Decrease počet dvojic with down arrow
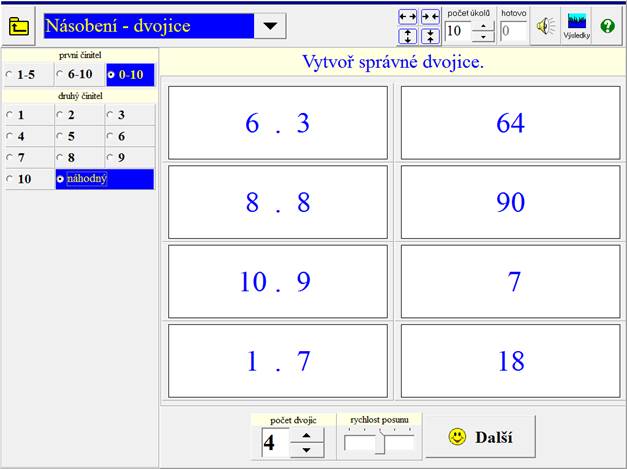627x469 pixels. point(307,450)
